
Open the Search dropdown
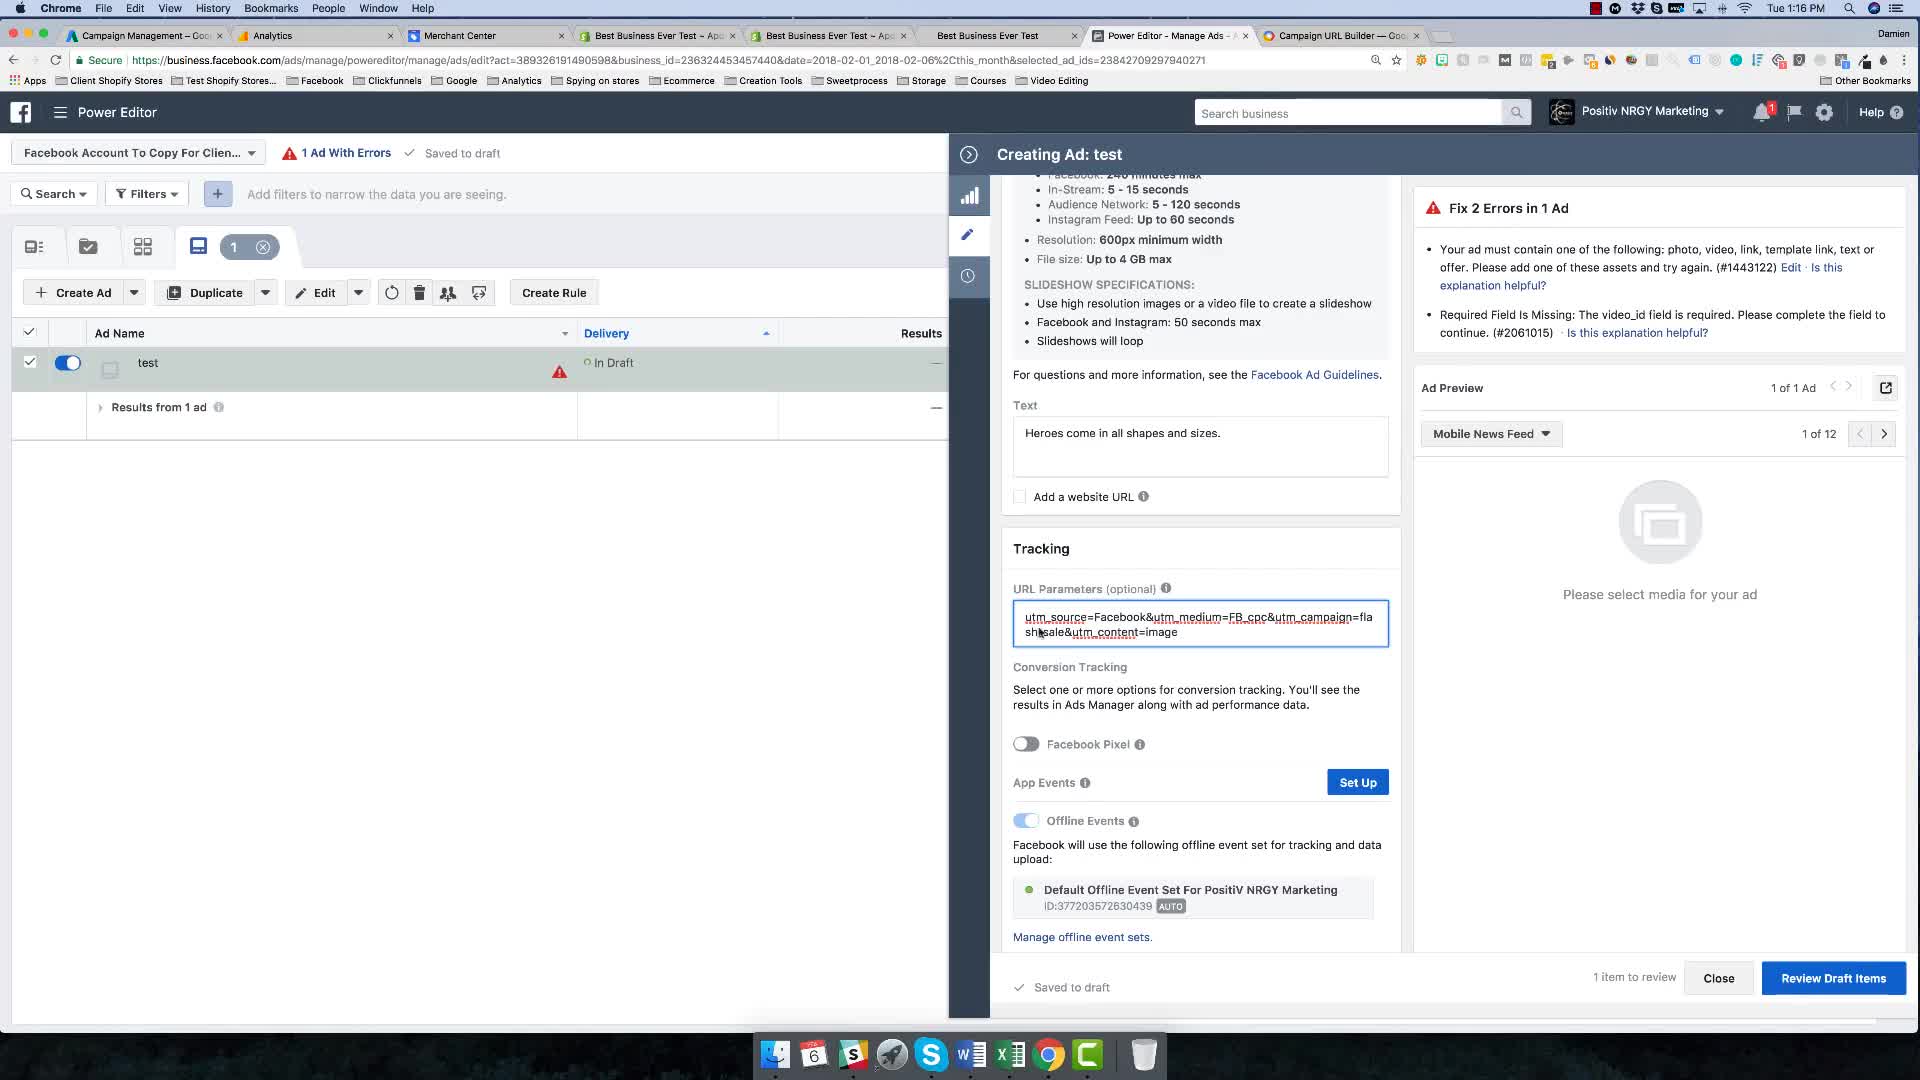(x=54, y=194)
